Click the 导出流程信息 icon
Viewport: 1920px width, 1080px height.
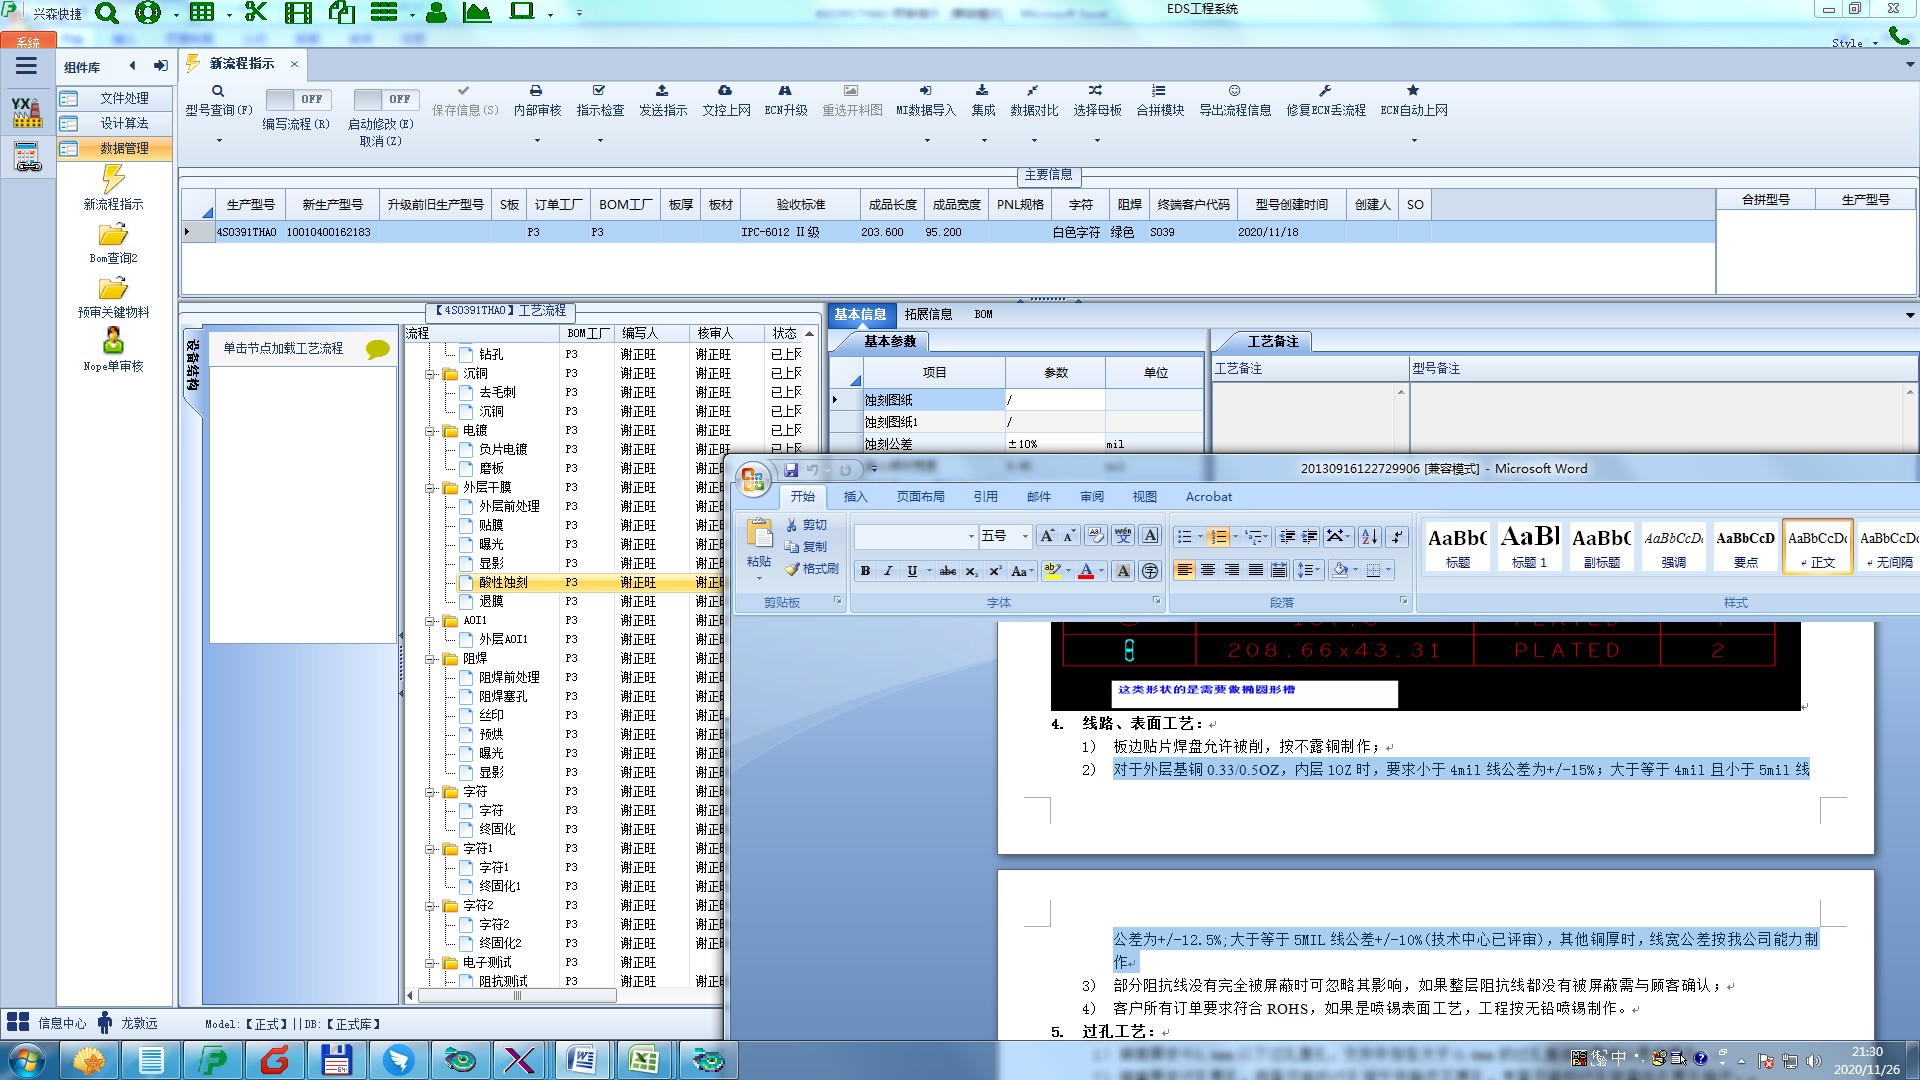(x=1234, y=91)
